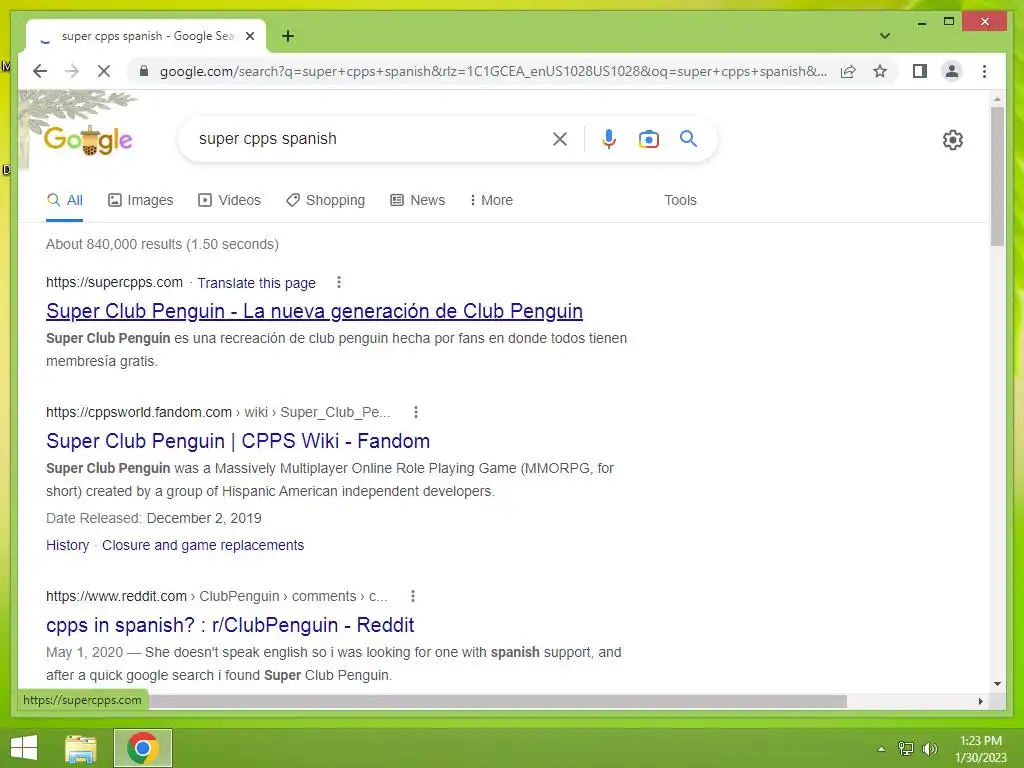
Task: Share this page icon in address bar
Action: click(848, 71)
